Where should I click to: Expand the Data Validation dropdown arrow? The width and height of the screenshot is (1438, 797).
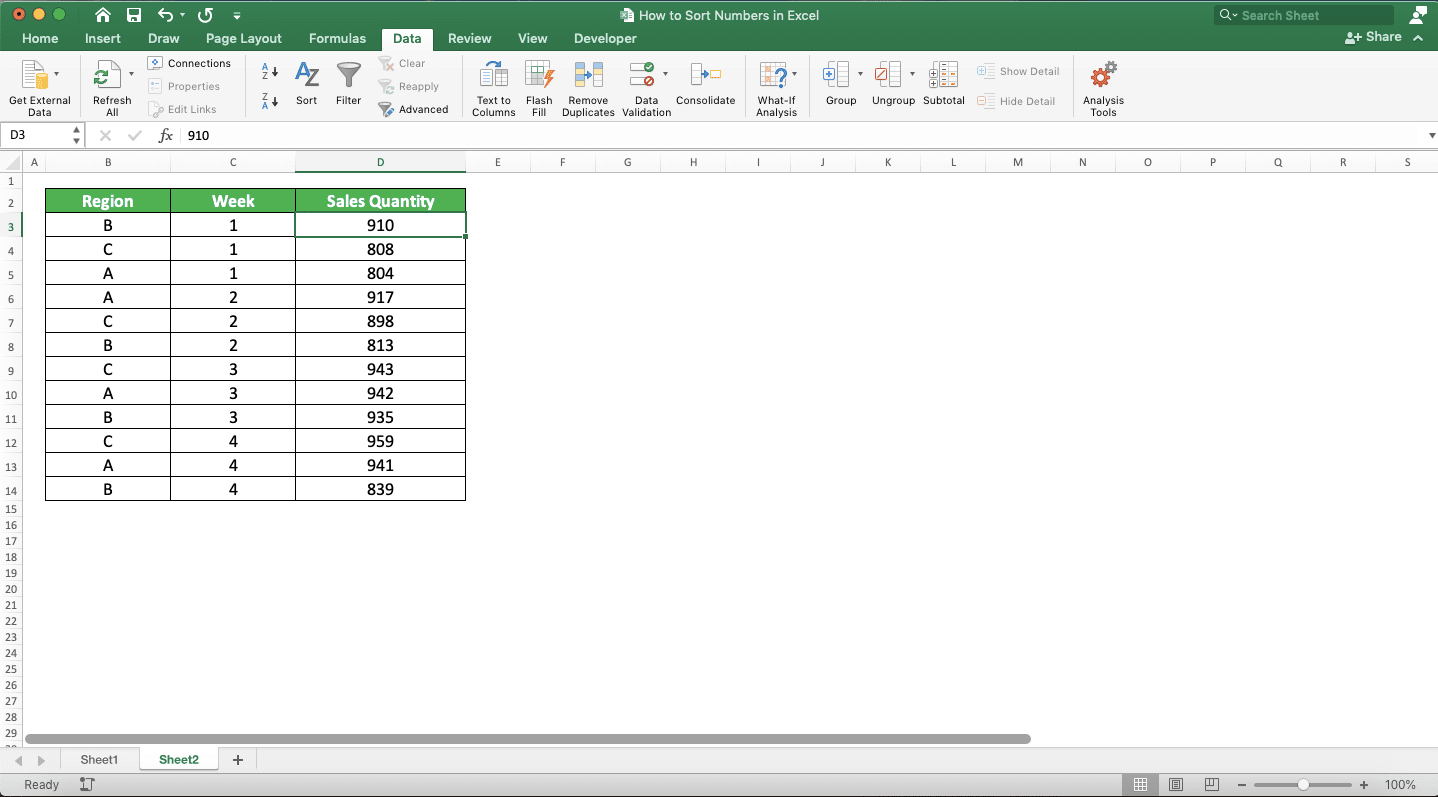pos(665,73)
